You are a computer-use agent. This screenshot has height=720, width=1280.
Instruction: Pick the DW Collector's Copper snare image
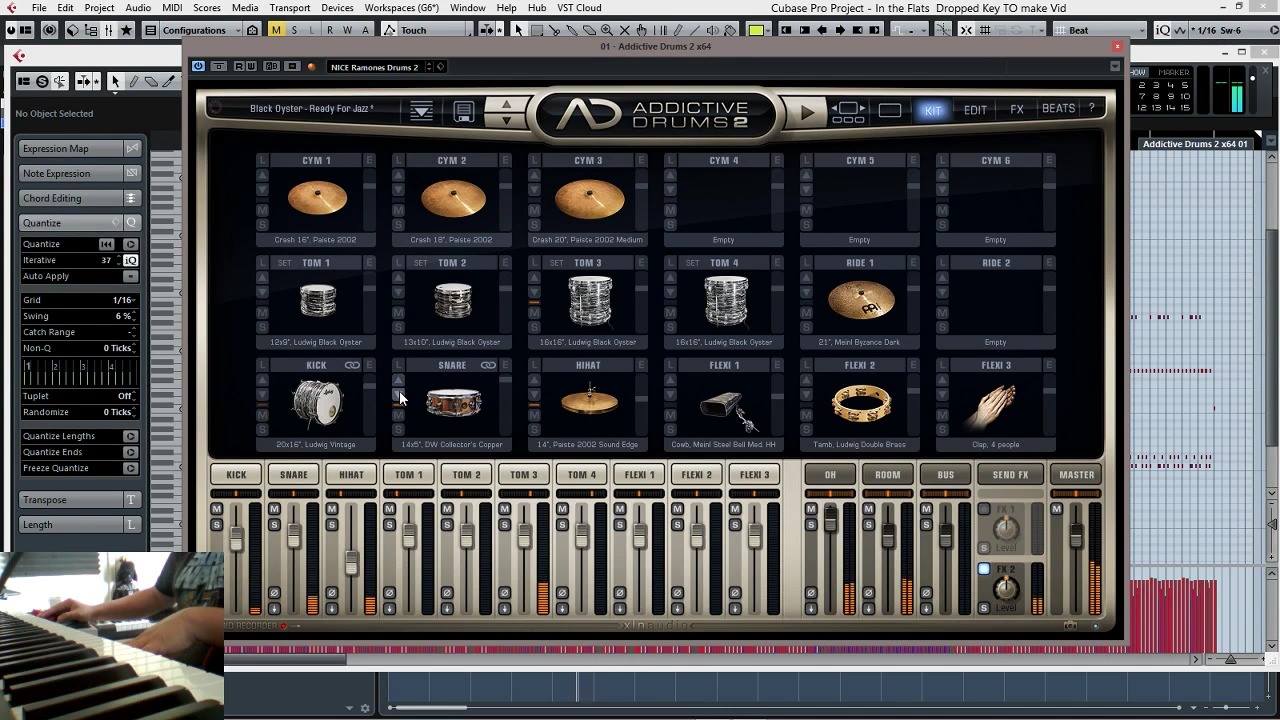453,402
